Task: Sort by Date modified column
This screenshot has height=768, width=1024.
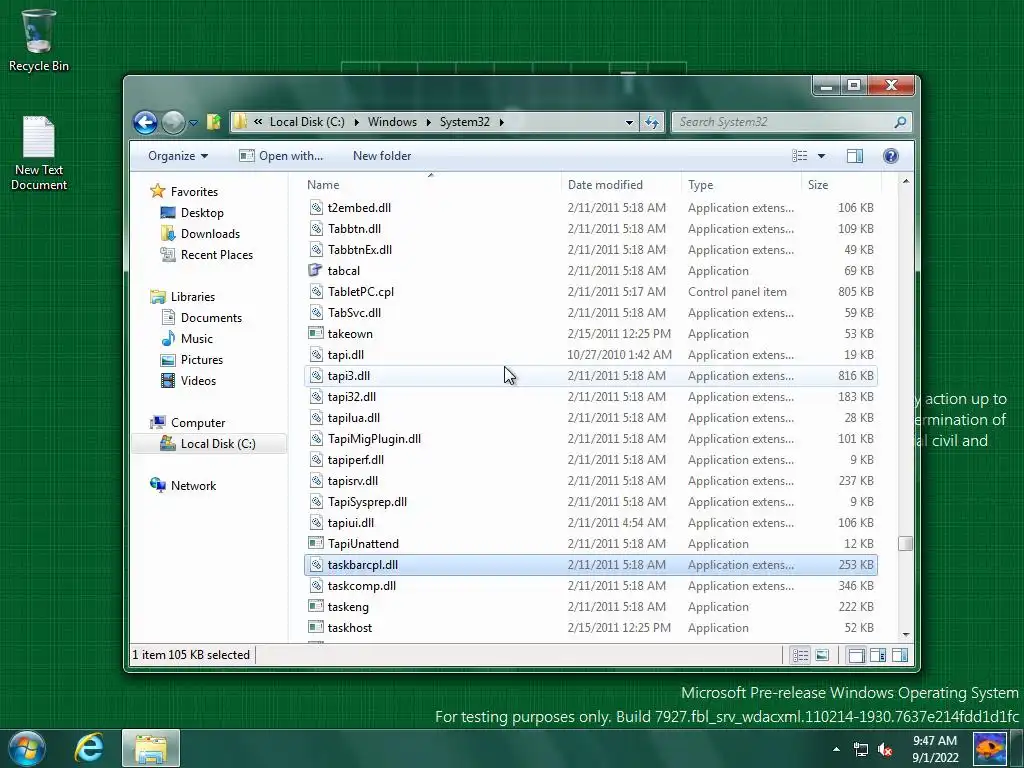Action: 620,185
